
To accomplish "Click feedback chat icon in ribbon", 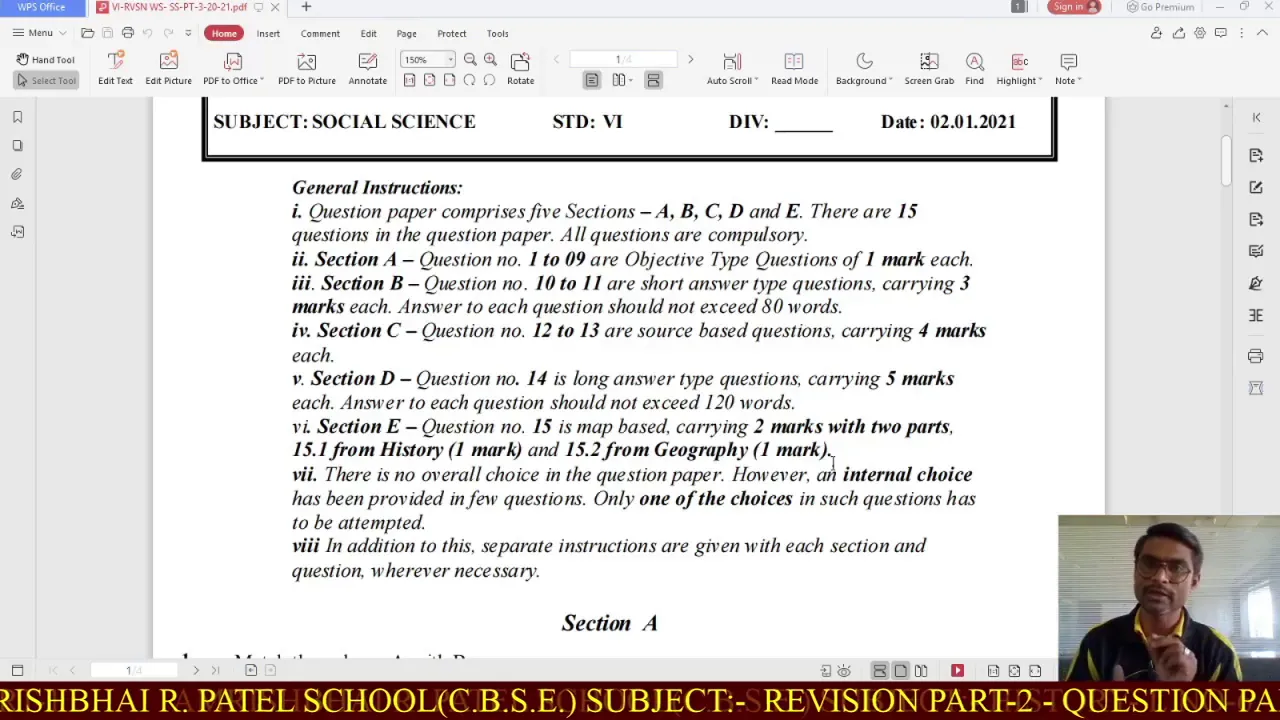I will pyautogui.click(x=1220, y=33).
